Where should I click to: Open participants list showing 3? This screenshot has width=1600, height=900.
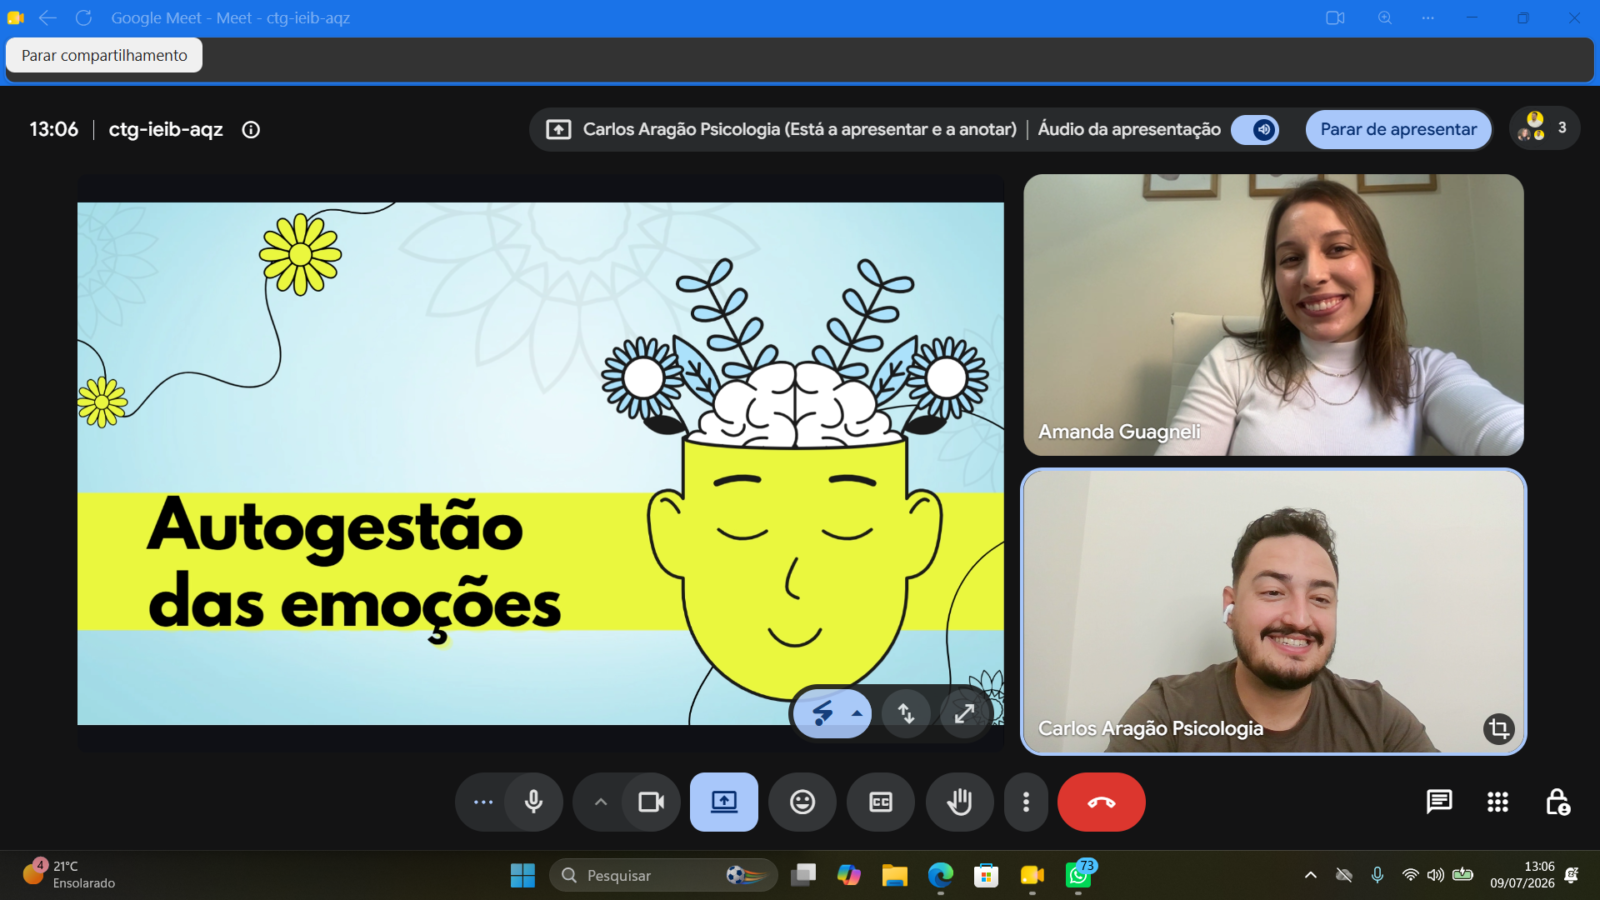[1544, 128]
